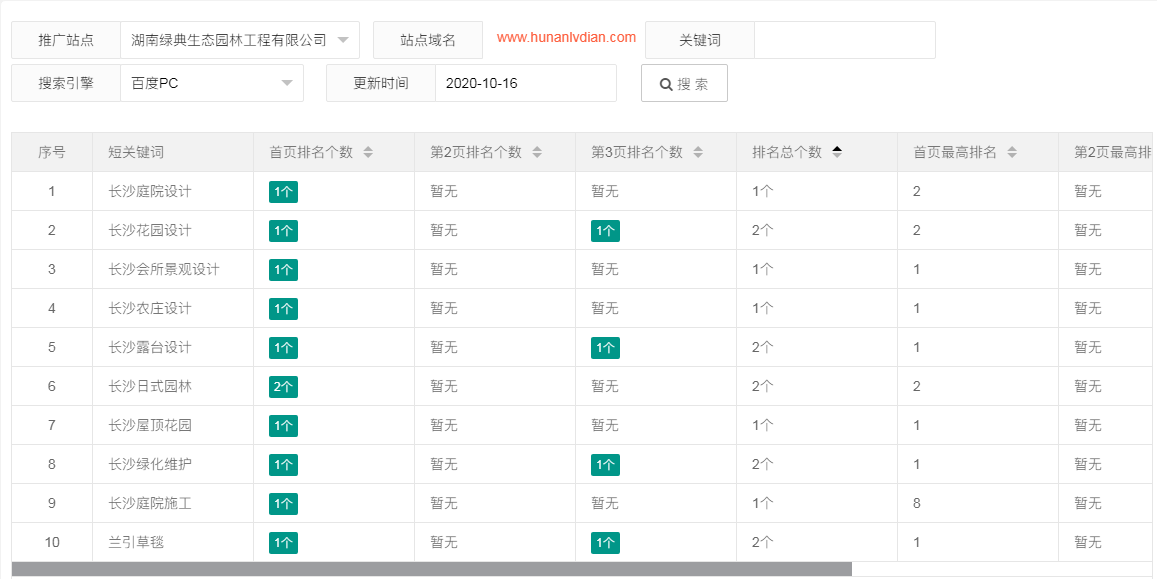Select the 长沙屋顶花园 keyword cell
1157x579 pixels.
150,426
